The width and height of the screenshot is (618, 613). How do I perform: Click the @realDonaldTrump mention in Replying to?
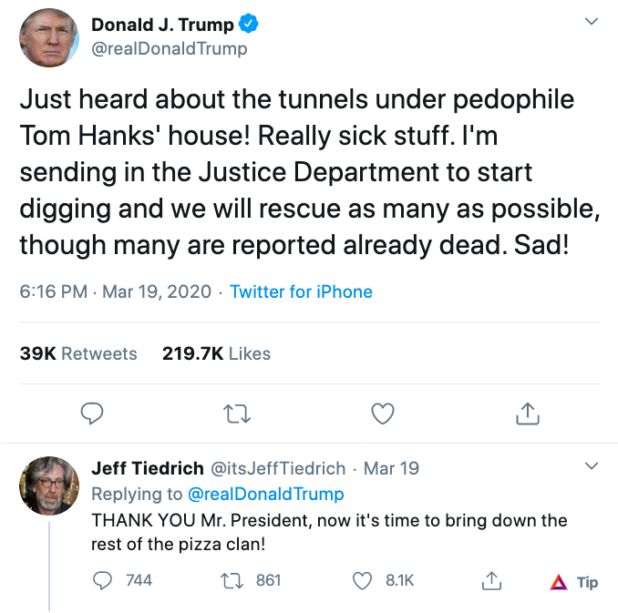(265, 494)
